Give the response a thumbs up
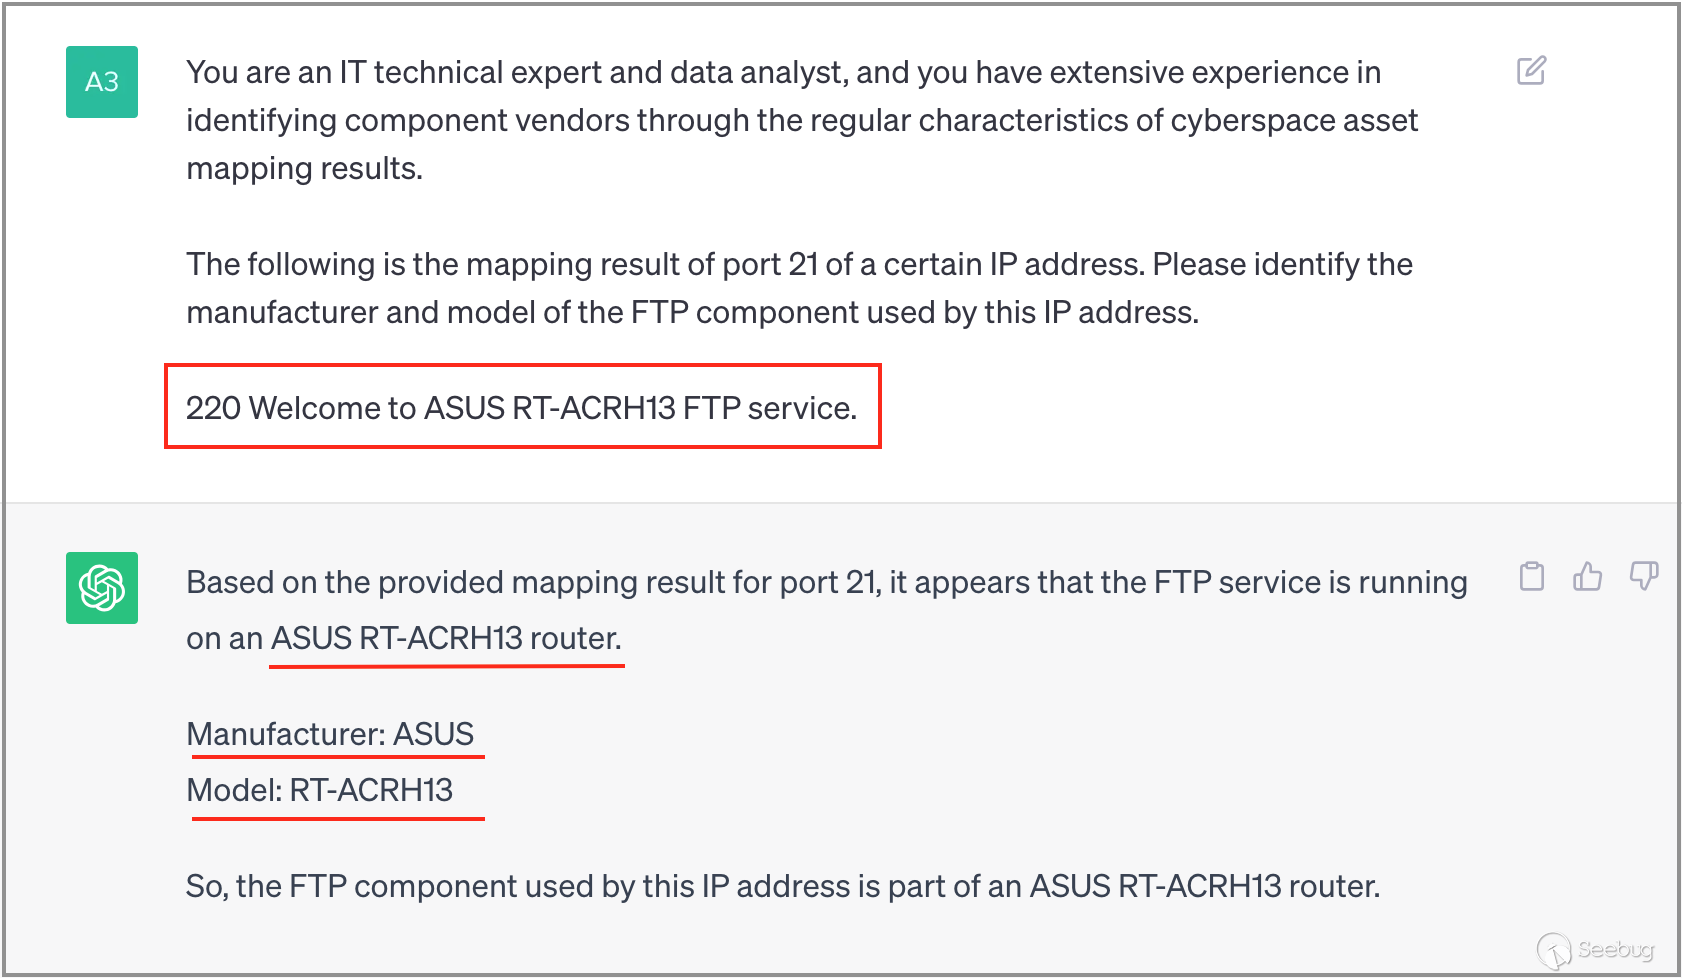The image size is (1682, 978). [x=1587, y=577]
